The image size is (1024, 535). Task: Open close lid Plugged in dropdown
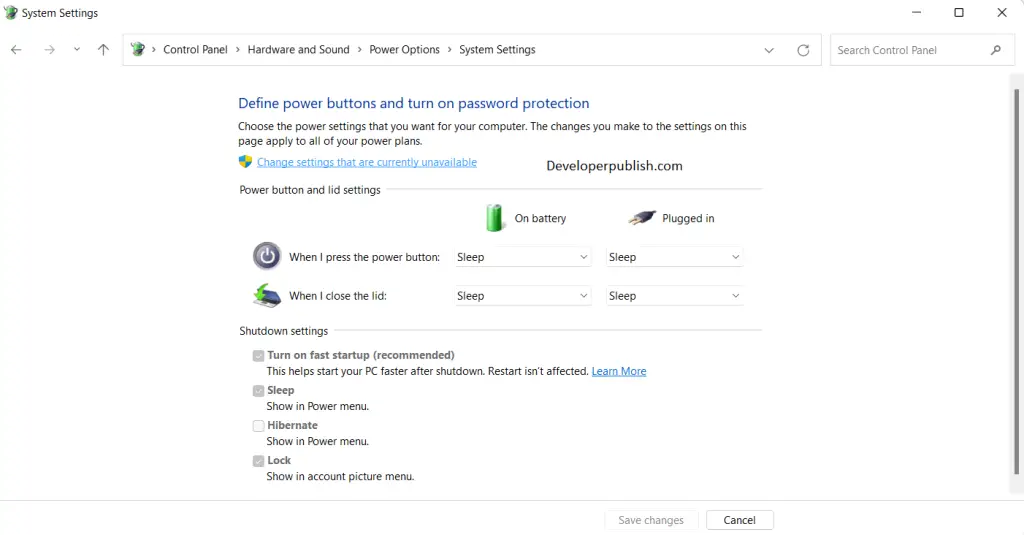(x=674, y=296)
